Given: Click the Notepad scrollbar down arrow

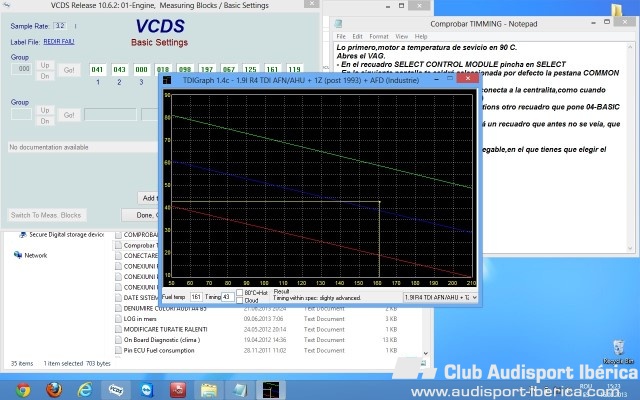Looking at the screenshot, I should coord(631,248).
